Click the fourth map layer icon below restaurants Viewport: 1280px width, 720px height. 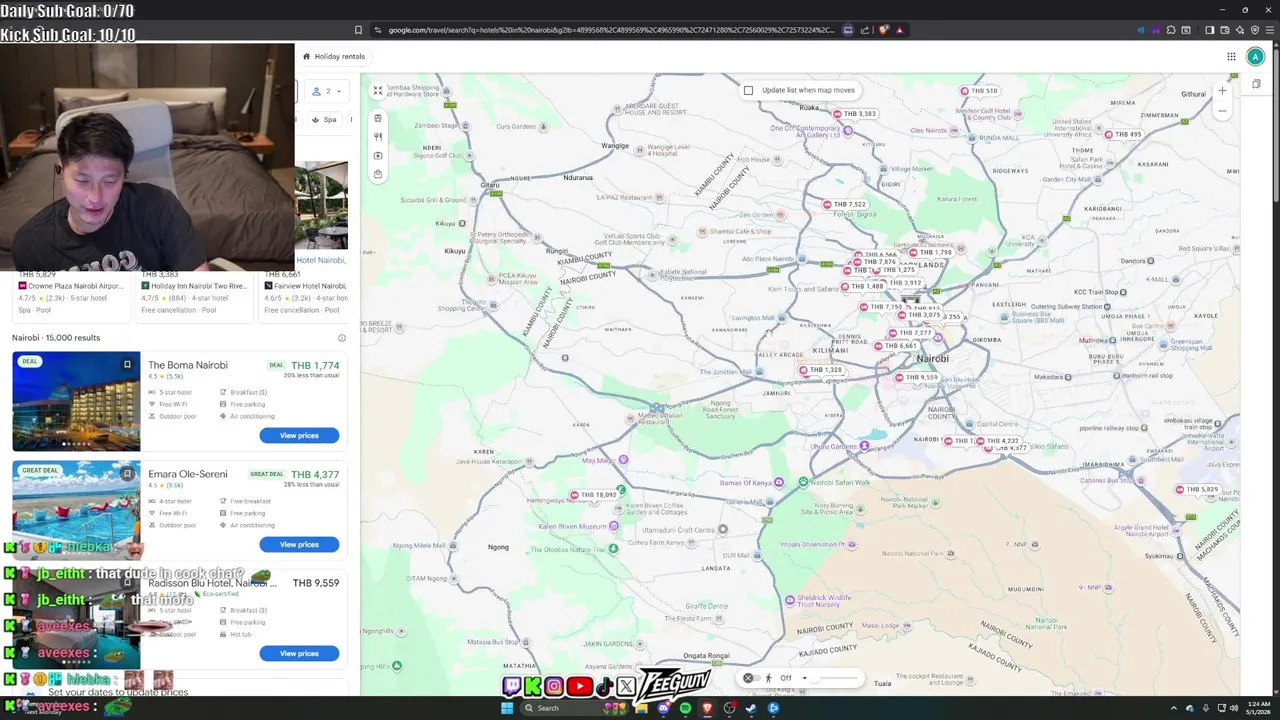click(378, 155)
